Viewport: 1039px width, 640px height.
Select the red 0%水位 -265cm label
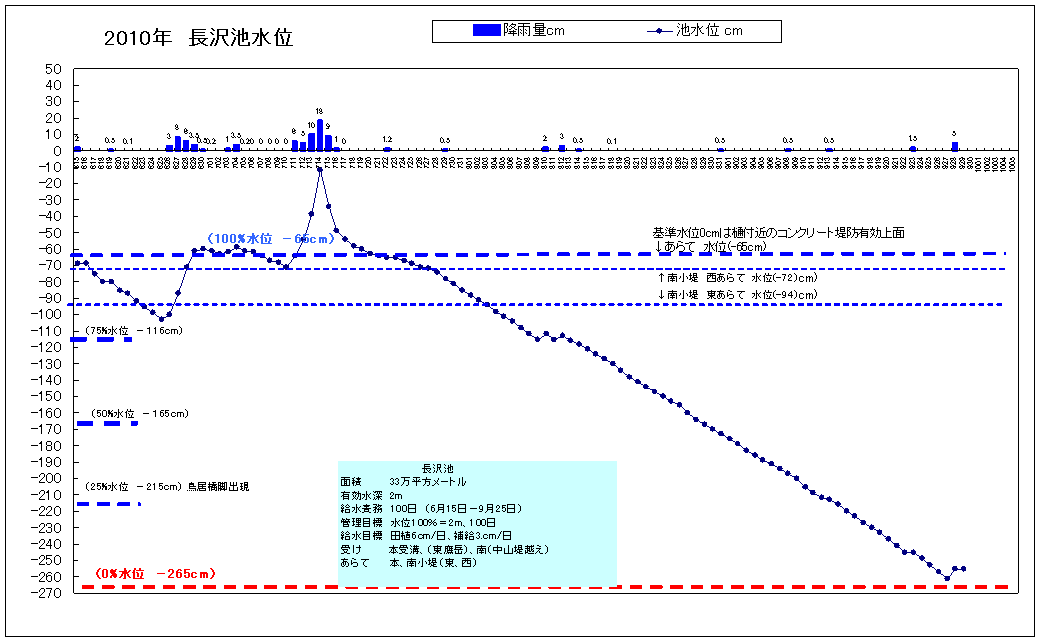[155, 574]
